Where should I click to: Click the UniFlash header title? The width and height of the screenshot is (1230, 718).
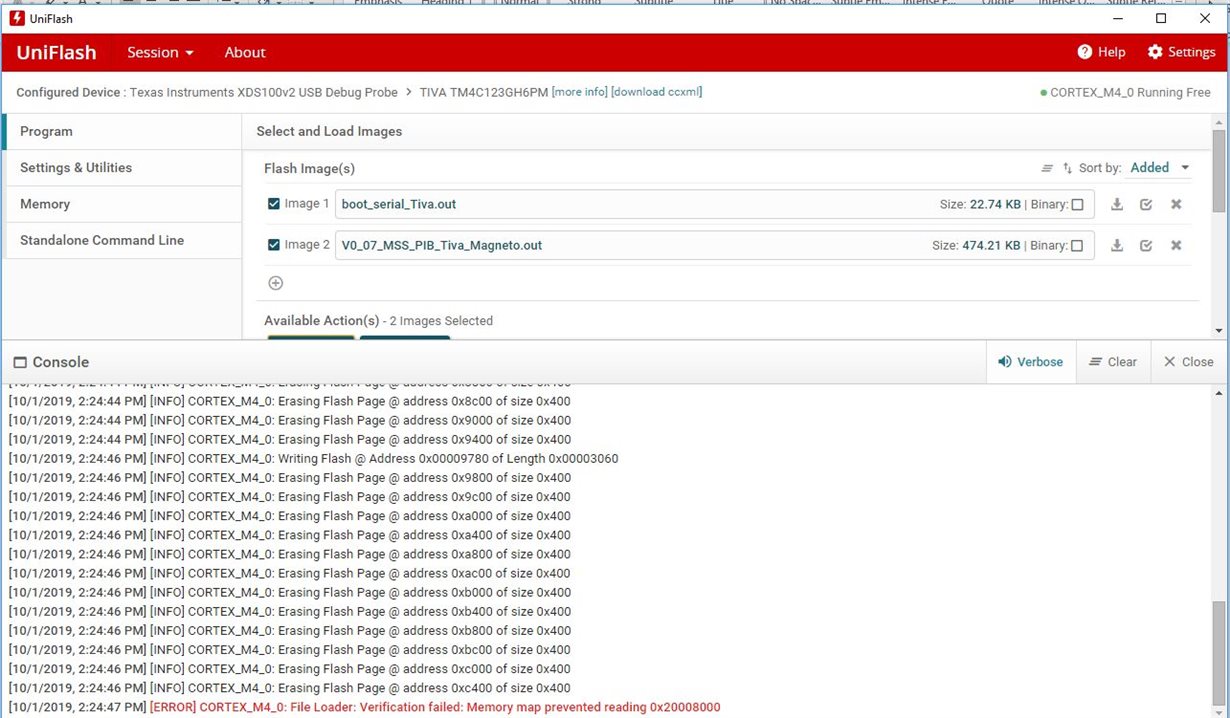click(x=56, y=52)
